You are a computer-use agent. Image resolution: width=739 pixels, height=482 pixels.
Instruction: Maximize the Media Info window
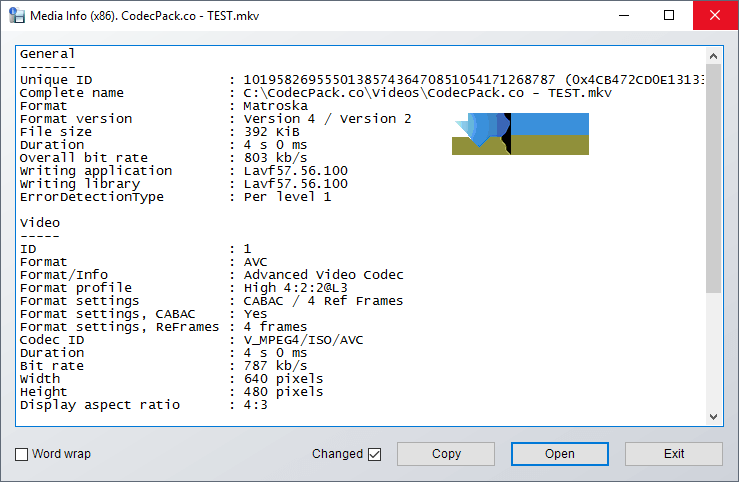tap(669, 16)
